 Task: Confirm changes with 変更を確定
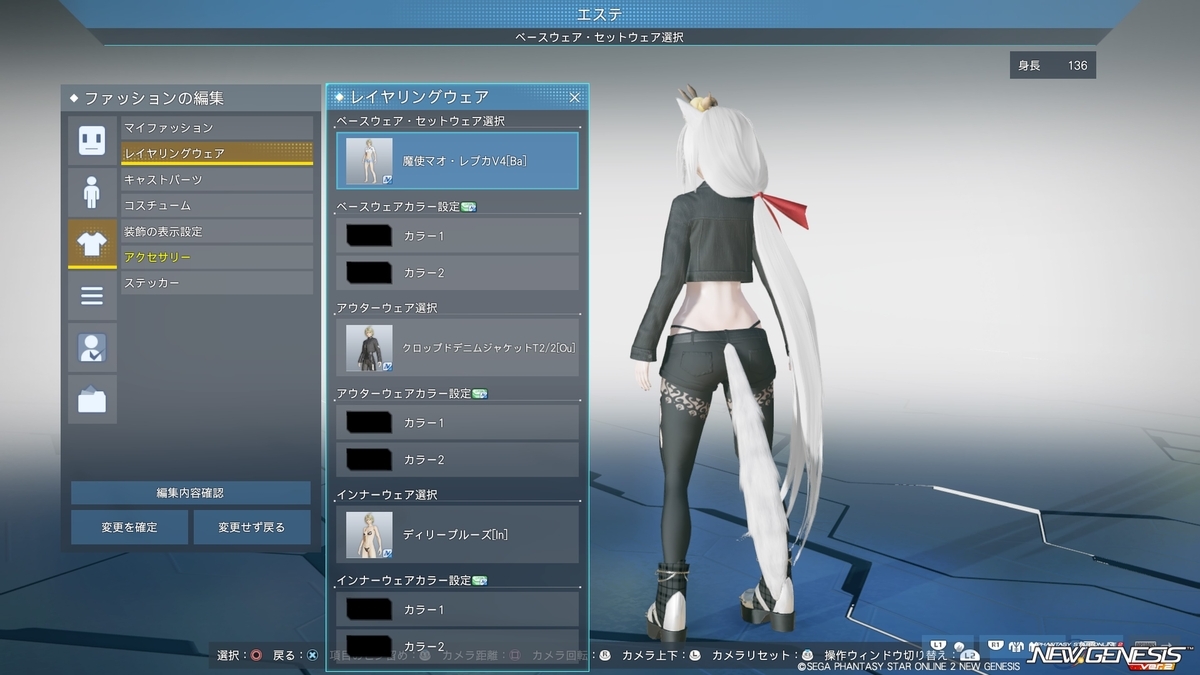pos(129,527)
